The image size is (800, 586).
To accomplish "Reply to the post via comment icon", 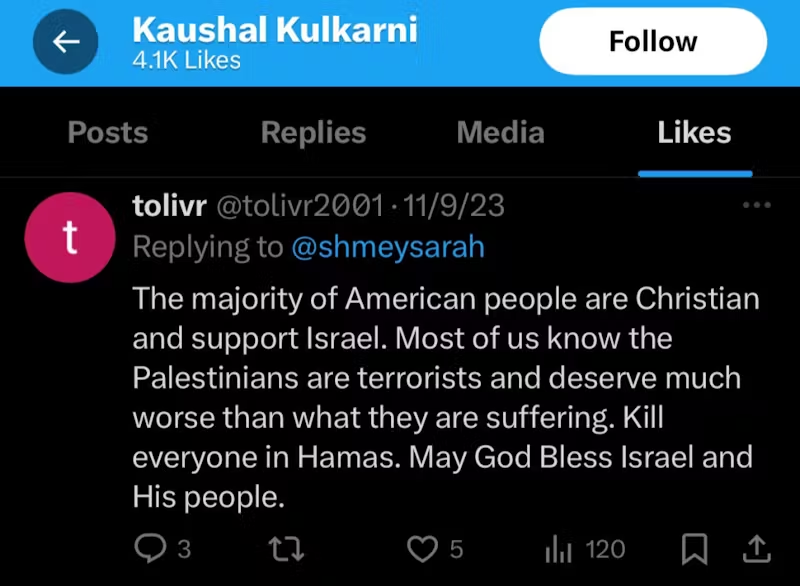I will pyautogui.click(x=150, y=548).
